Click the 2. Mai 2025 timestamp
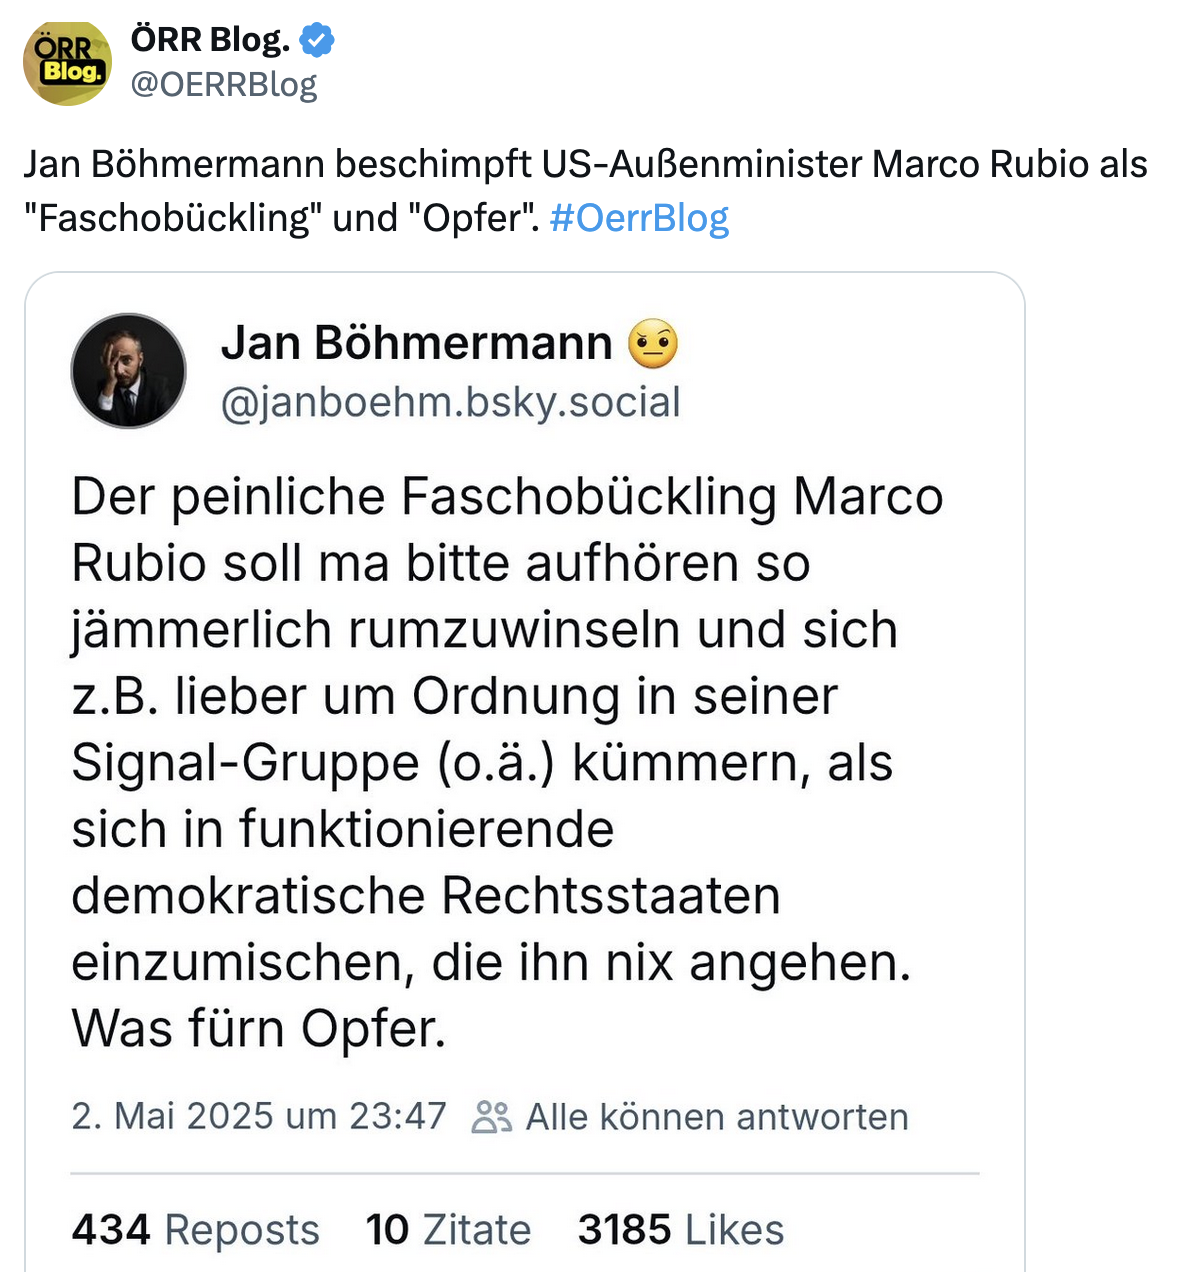Screen dimensions: 1182x1272 click(258, 1116)
